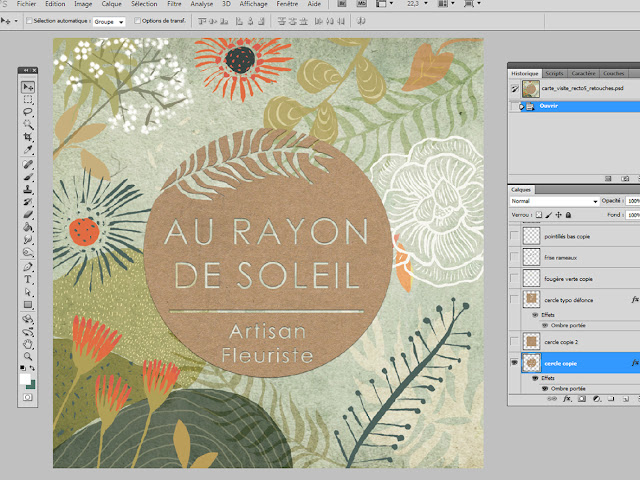Toggle Quick Mask mode
The image size is (640, 480).
(28, 397)
